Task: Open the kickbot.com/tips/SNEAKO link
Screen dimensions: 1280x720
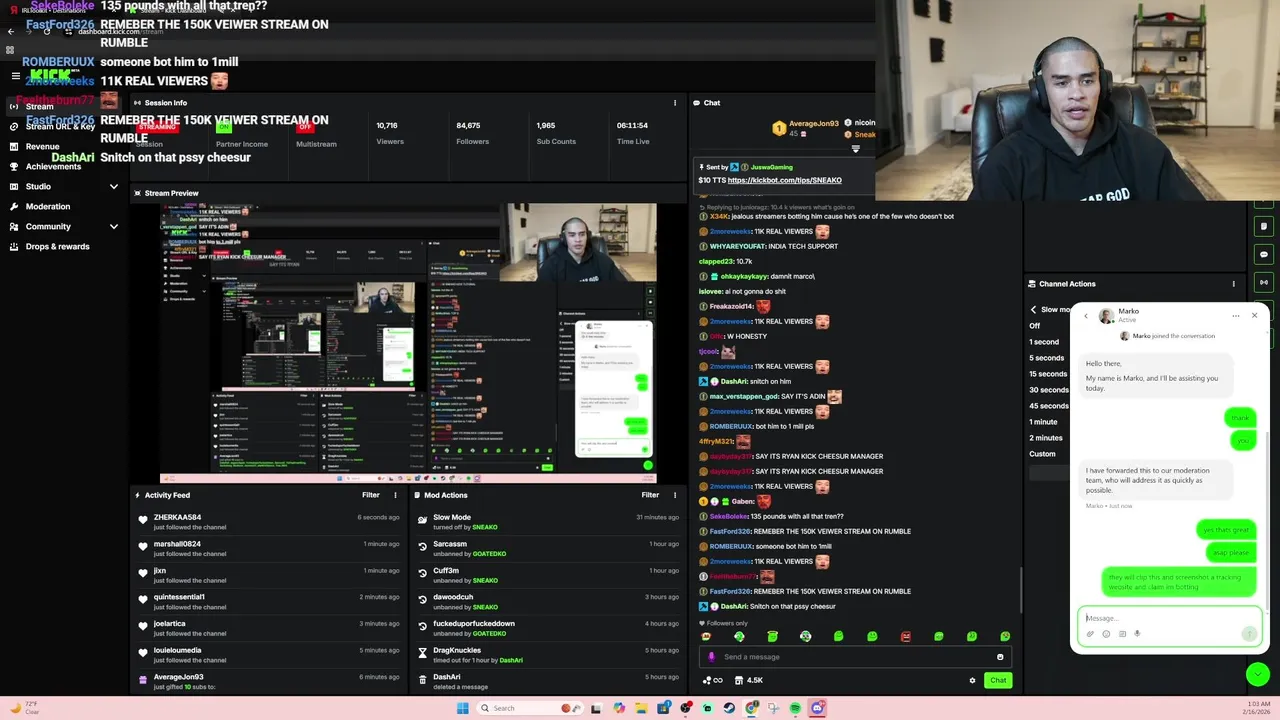Action: click(x=785, y=180)
